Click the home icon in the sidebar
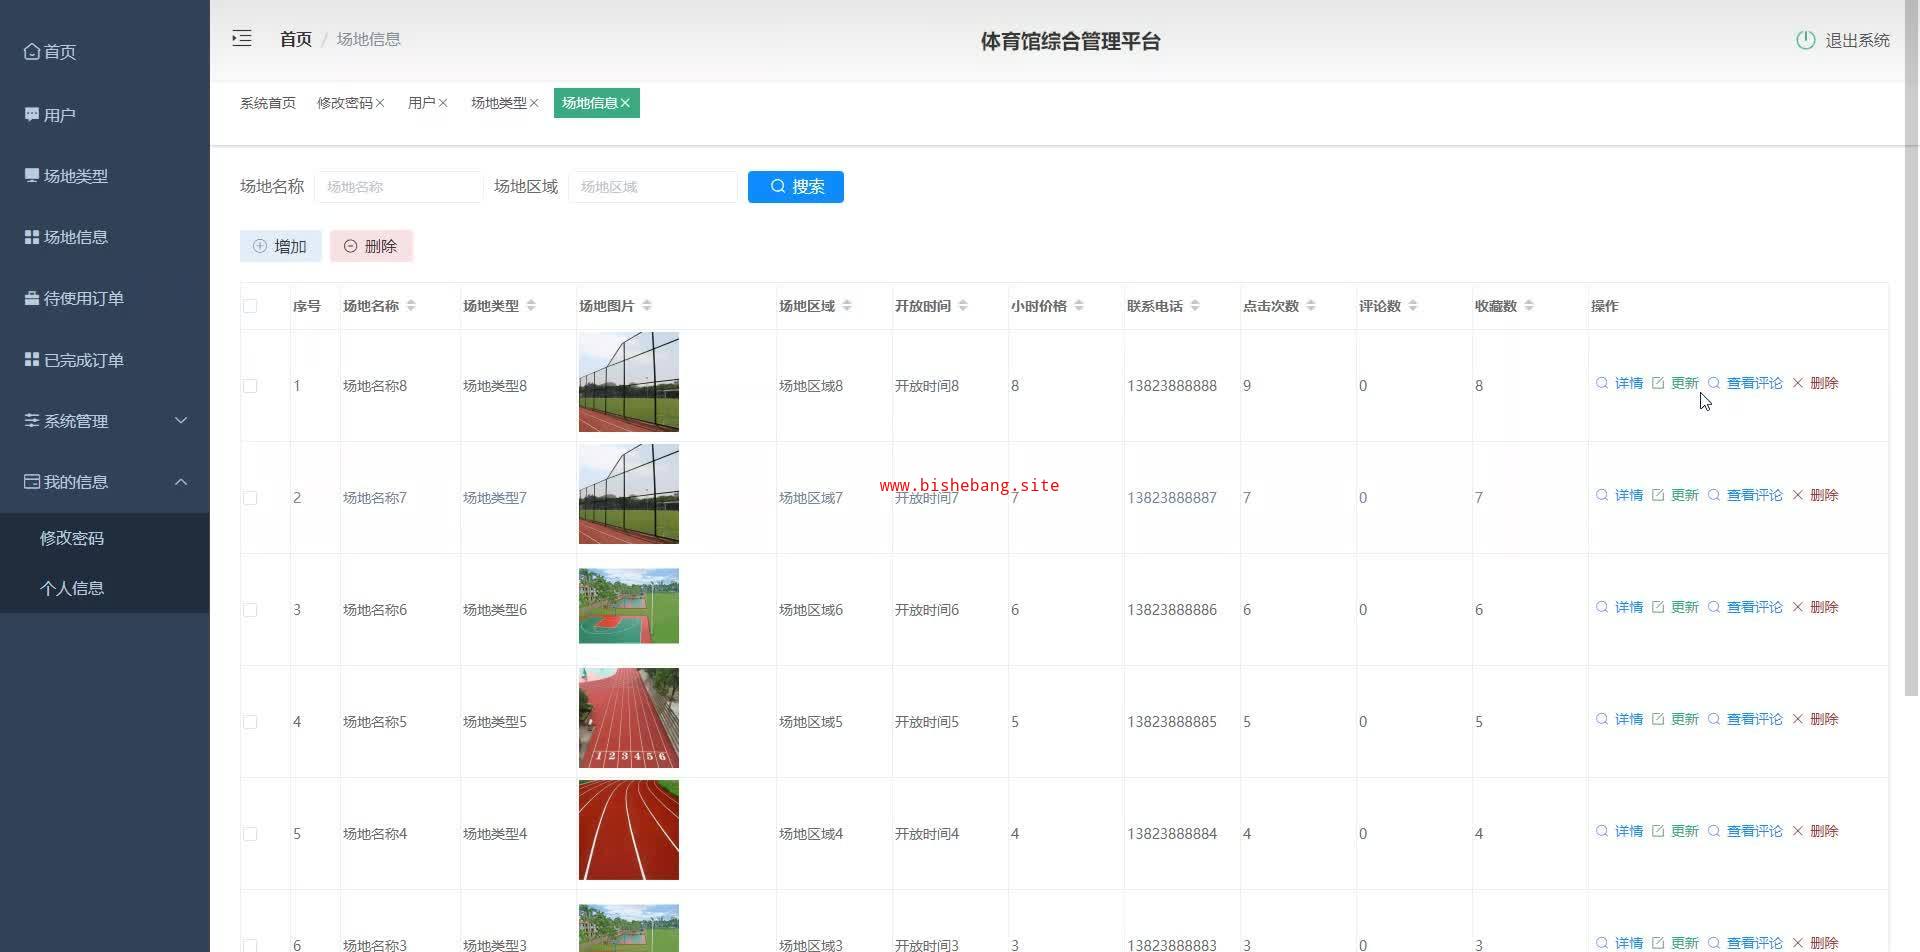The width and height of the screenshot is (1920, 952). click(x=32, y=52)
